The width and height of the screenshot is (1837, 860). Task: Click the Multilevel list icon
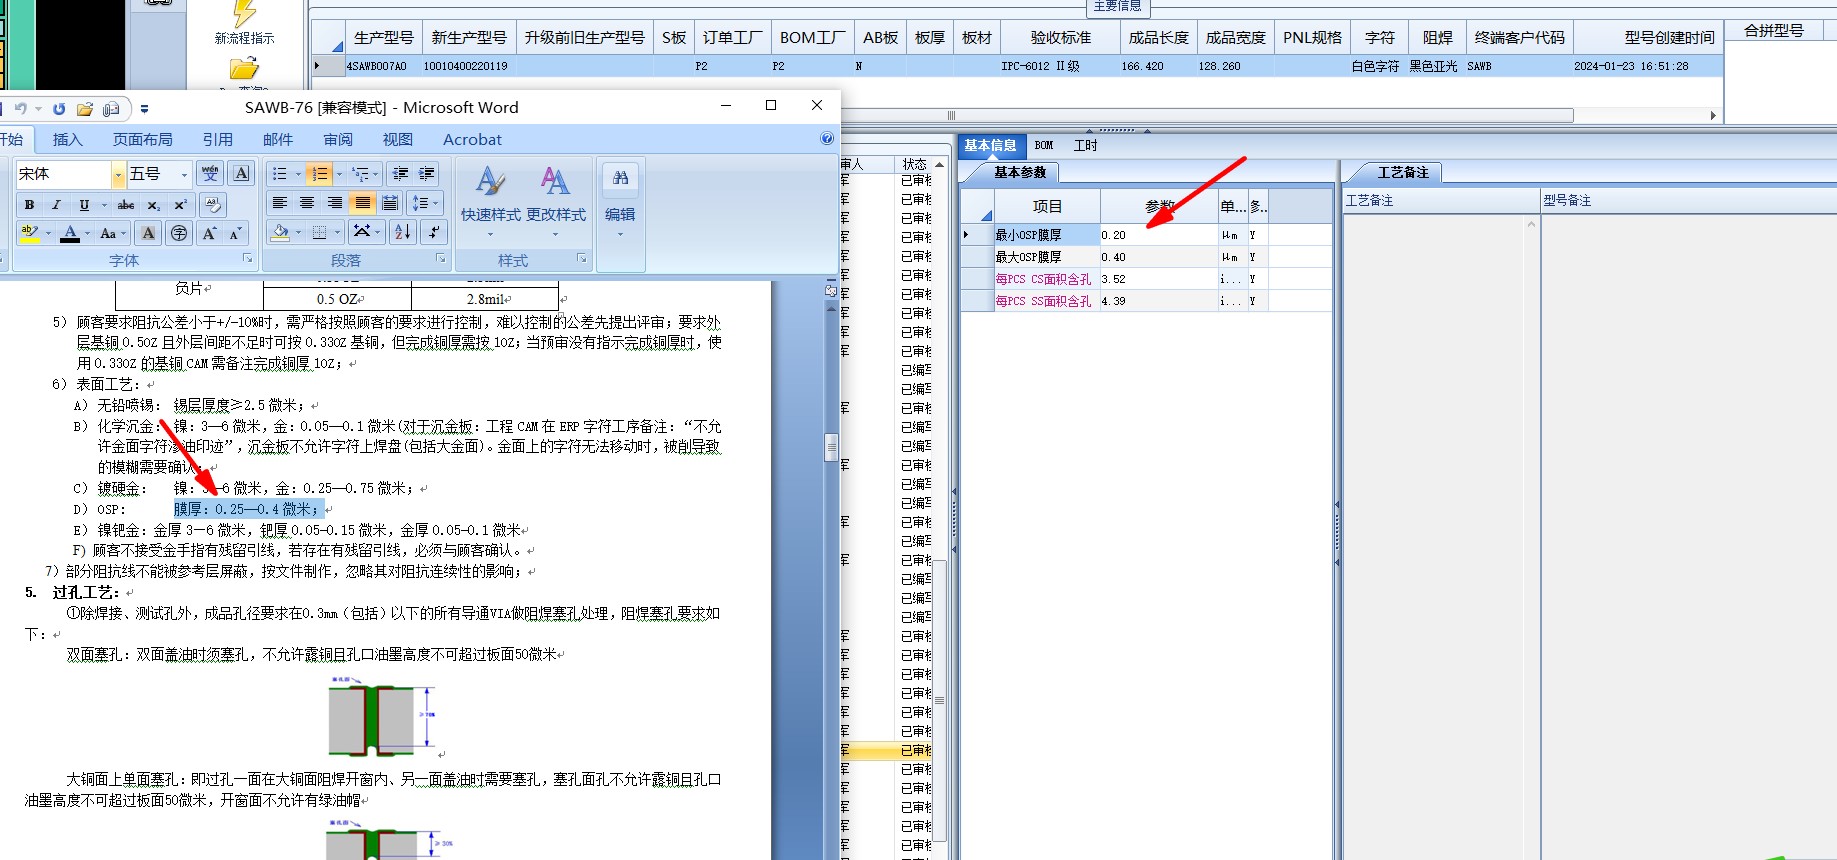point(360,174)
